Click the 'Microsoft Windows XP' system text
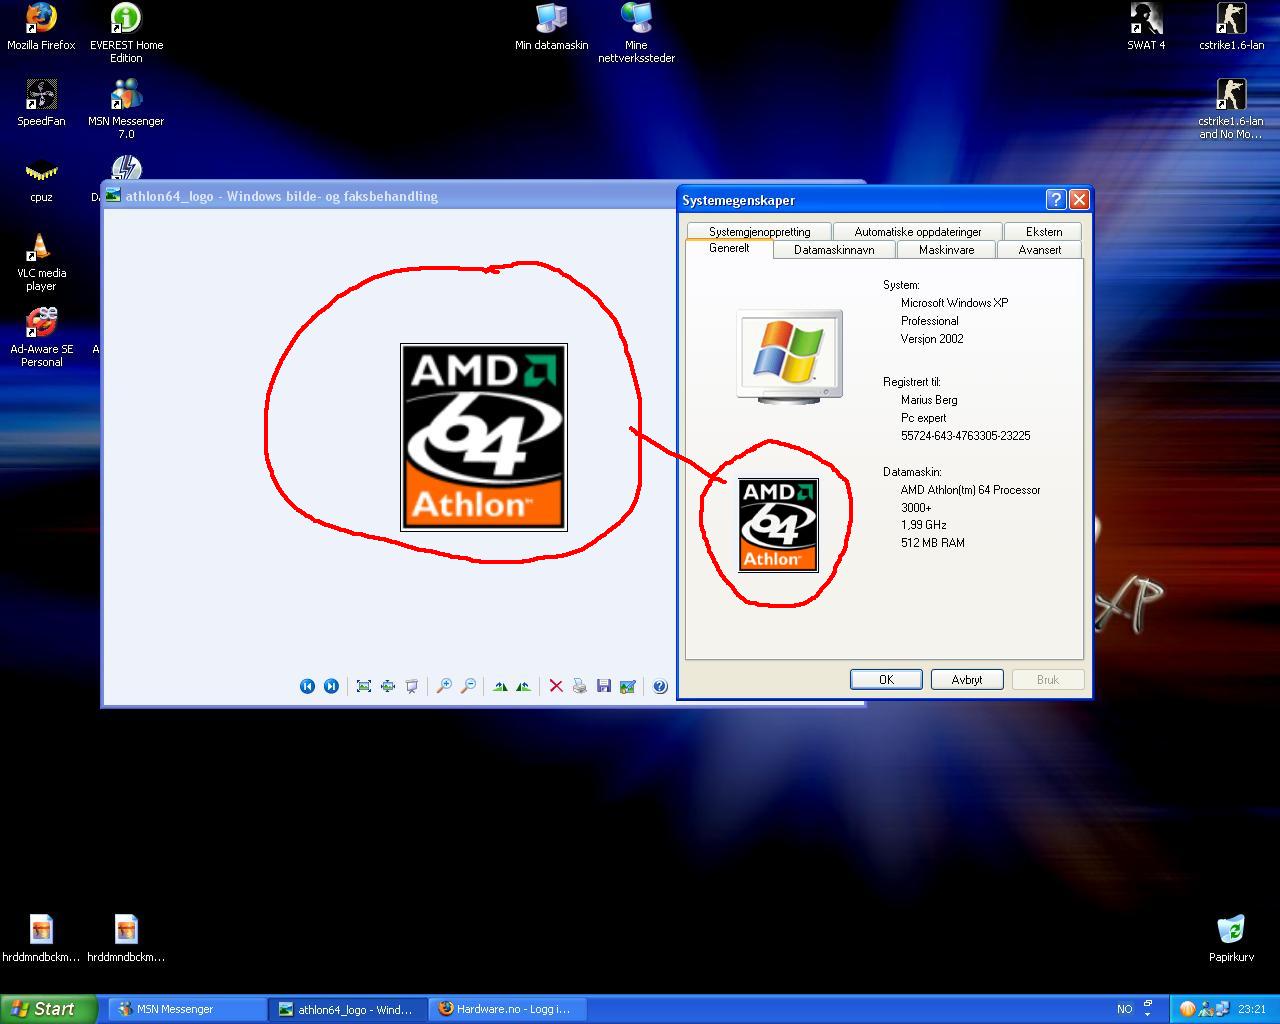1280x1024 pixels. click(954, 303)
